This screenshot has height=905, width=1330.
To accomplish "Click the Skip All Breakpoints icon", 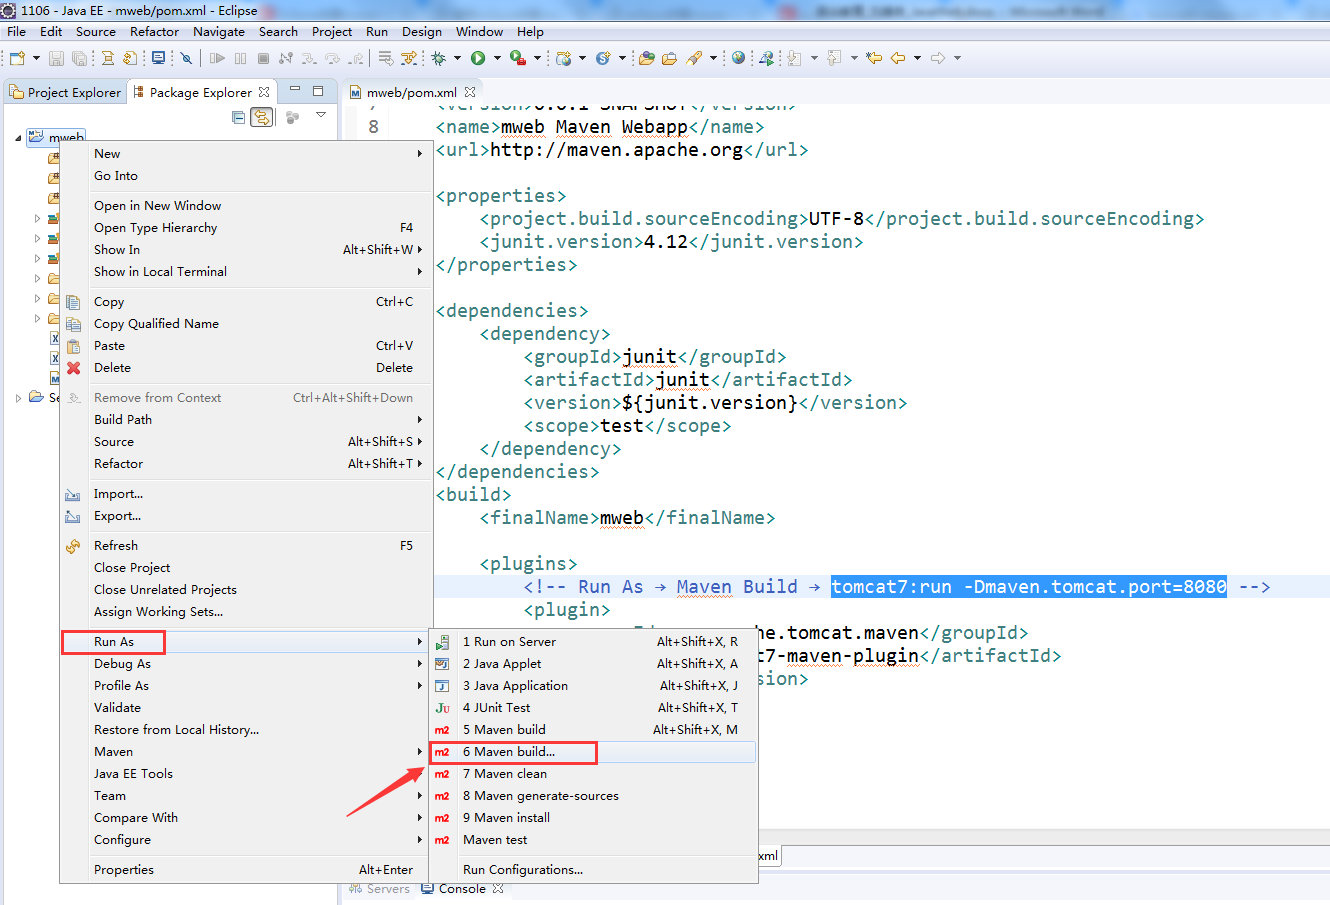I will point(186,58).
